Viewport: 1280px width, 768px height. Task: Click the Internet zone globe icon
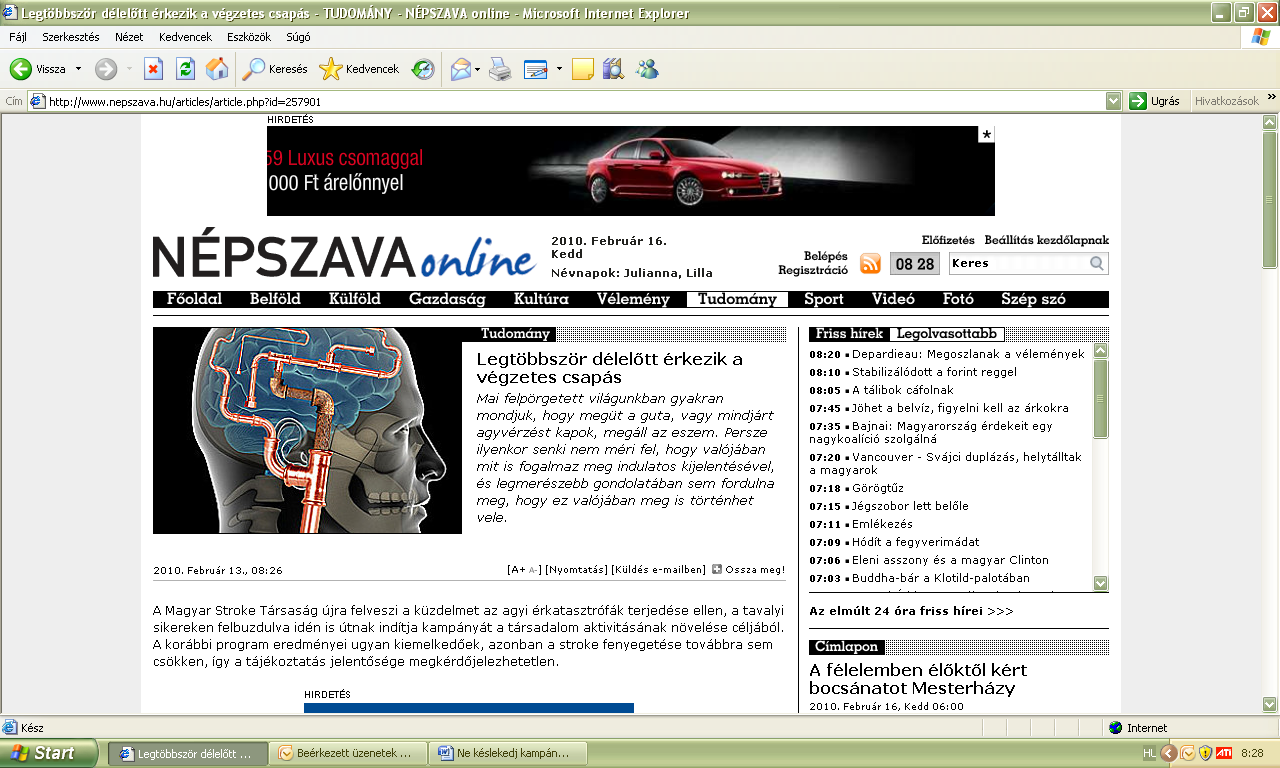(1115, 728)
